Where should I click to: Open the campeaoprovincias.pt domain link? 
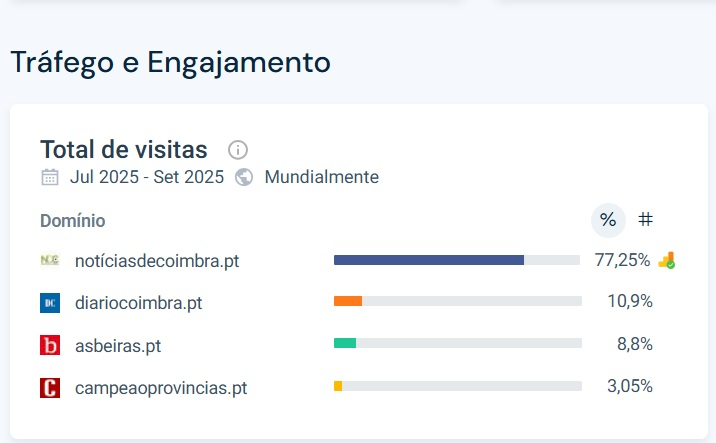pos(161,388)
